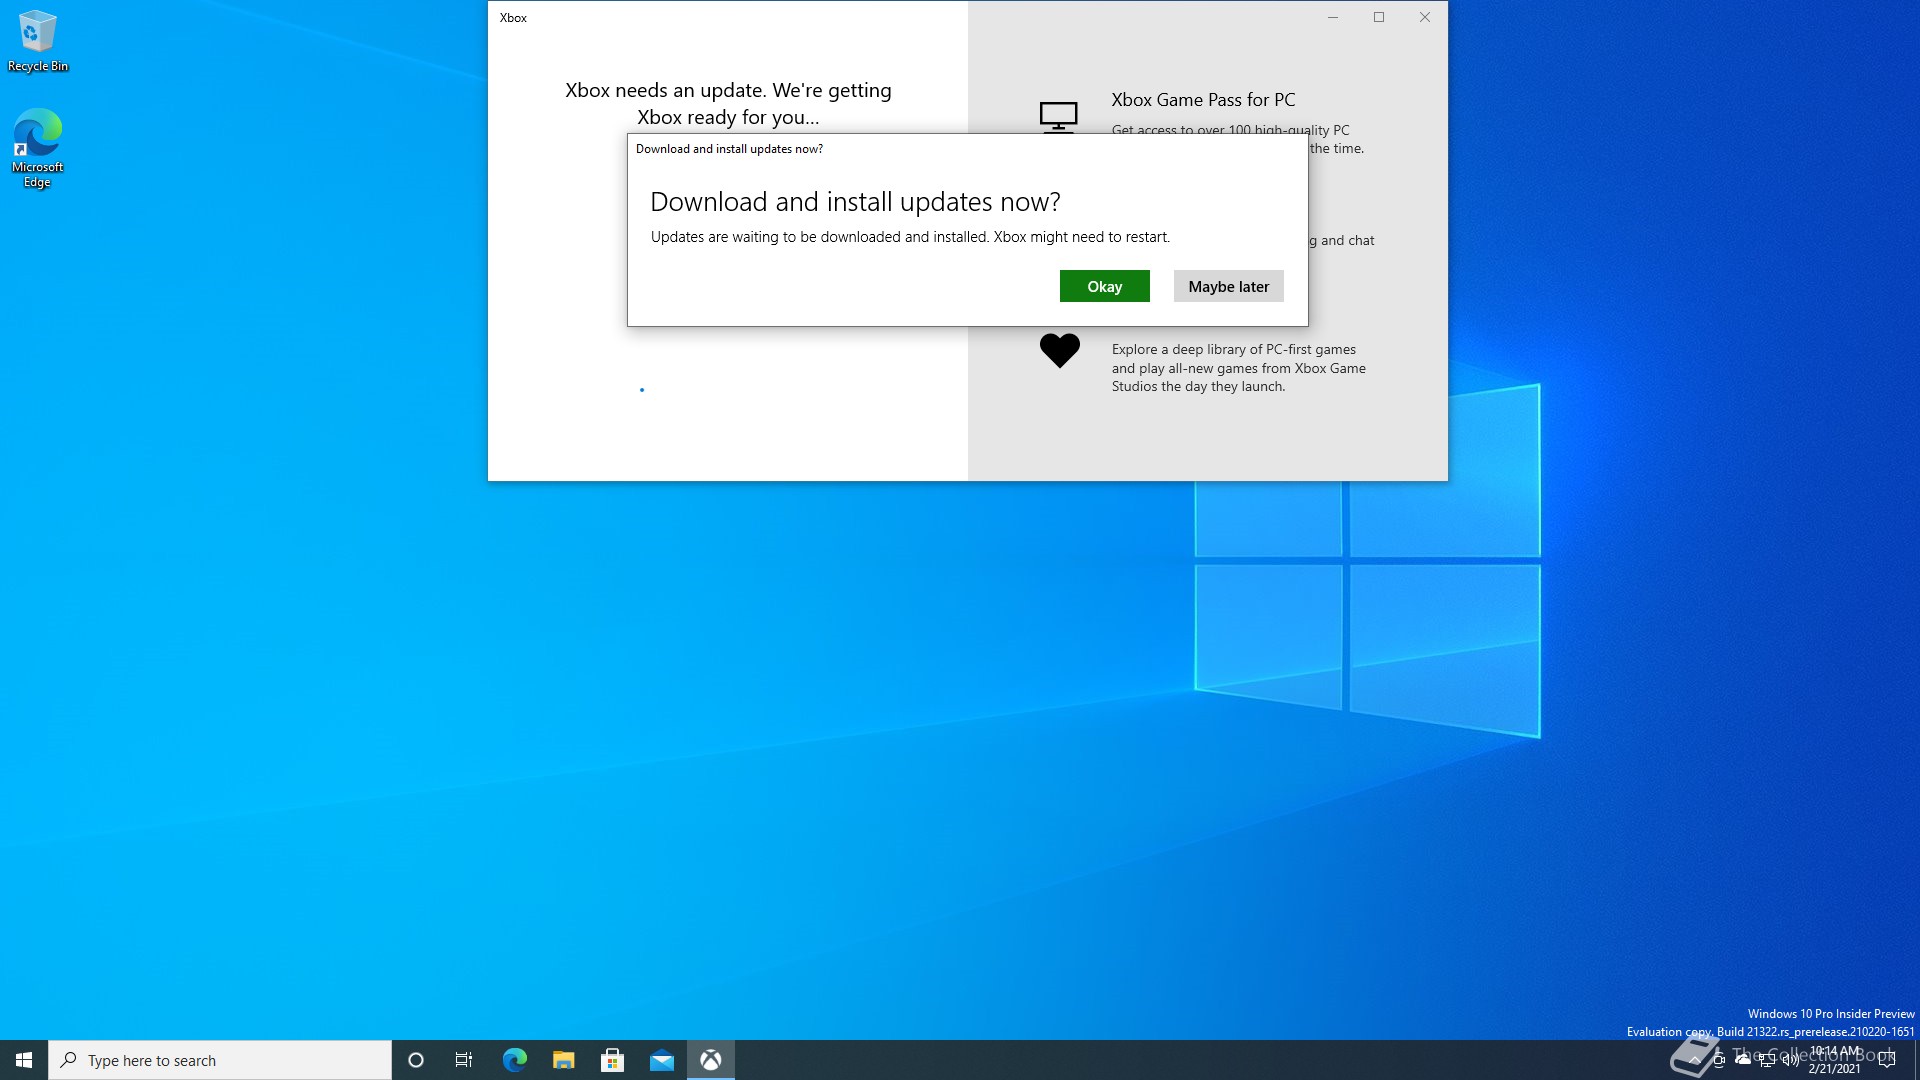The image size is (1920, 1080).
Task: Click 'Updates are waiting to be downloaded' text
Action: 910,237
